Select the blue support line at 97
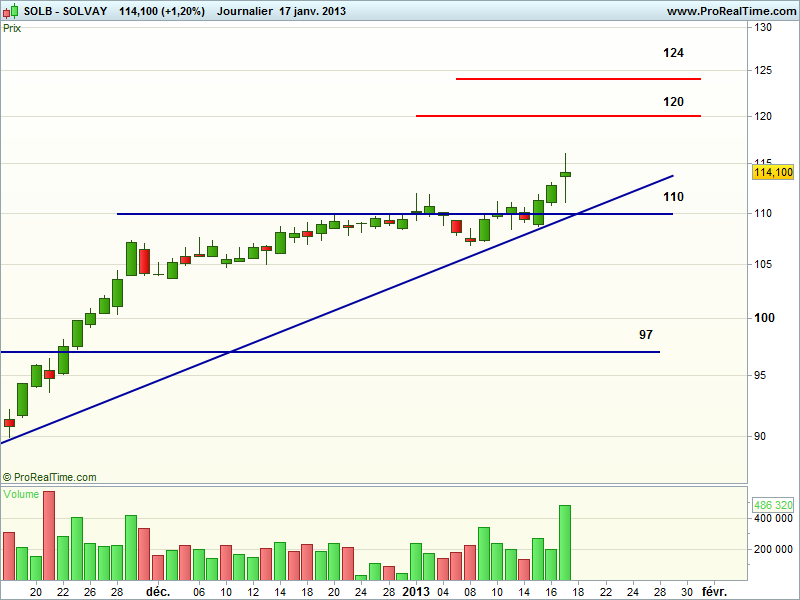 (x=330, y=352)
